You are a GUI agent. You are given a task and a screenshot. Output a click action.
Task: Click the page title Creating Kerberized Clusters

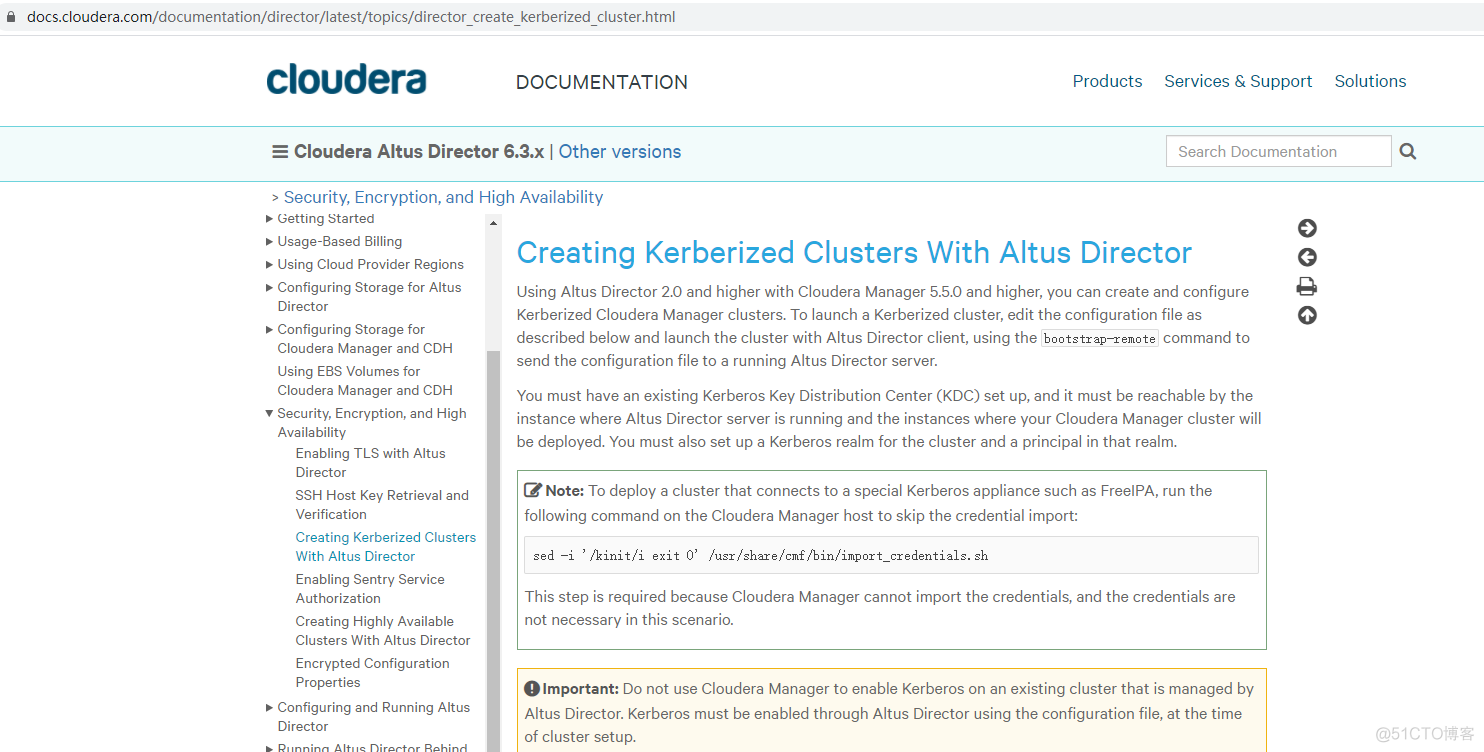[x=854, y=252]
